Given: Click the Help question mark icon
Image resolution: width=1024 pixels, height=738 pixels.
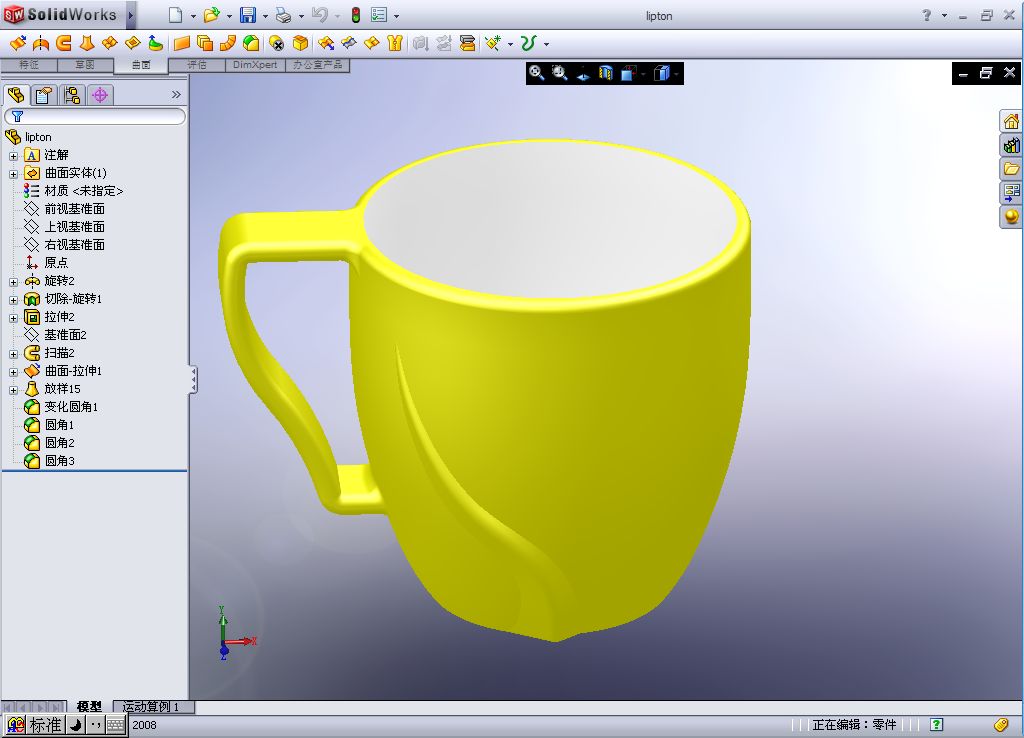Looking at the screenshot, I should [926, 15].
